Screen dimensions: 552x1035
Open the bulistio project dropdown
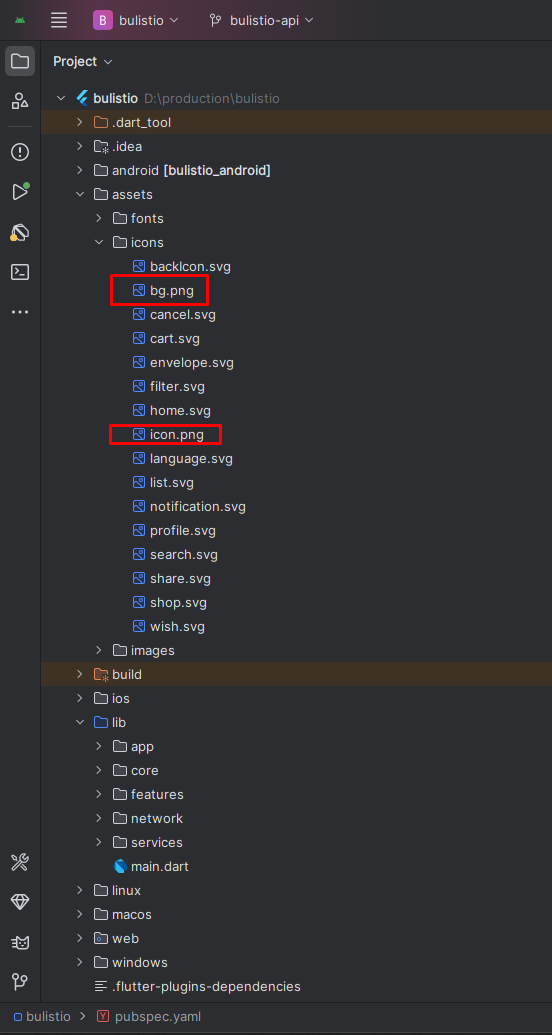tap(136, 20)
